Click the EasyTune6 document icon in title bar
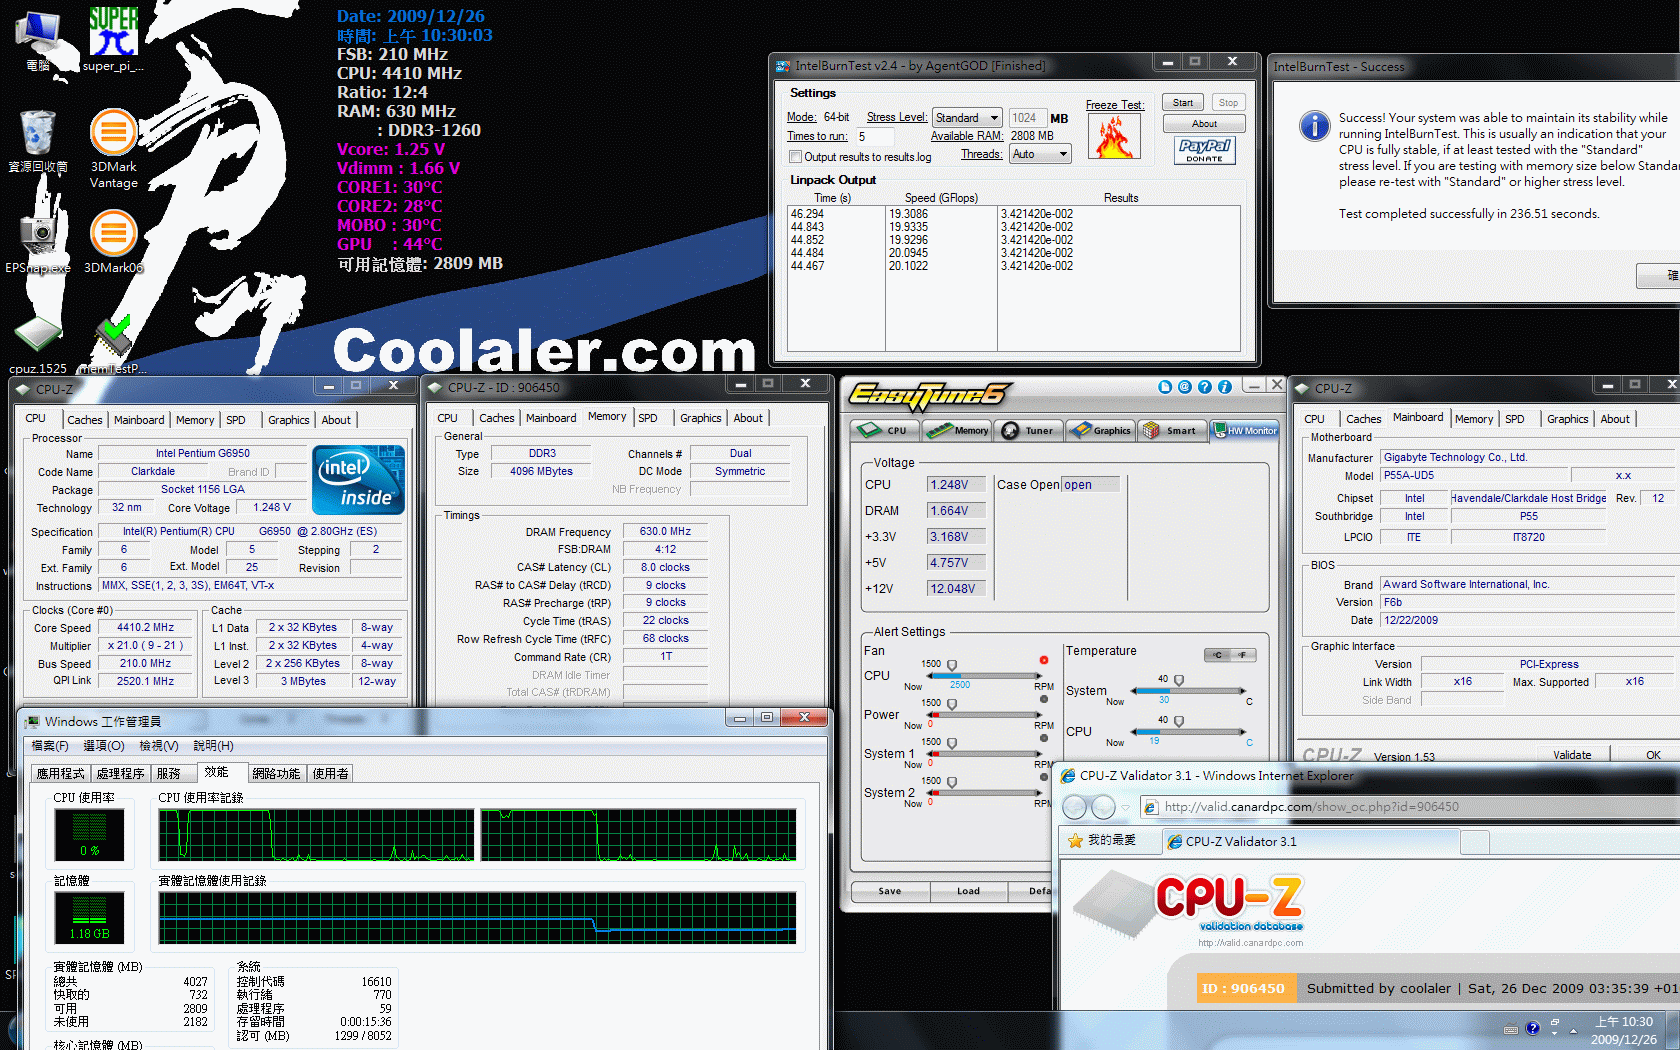 pyautogui.click(x=1165, y=387)
